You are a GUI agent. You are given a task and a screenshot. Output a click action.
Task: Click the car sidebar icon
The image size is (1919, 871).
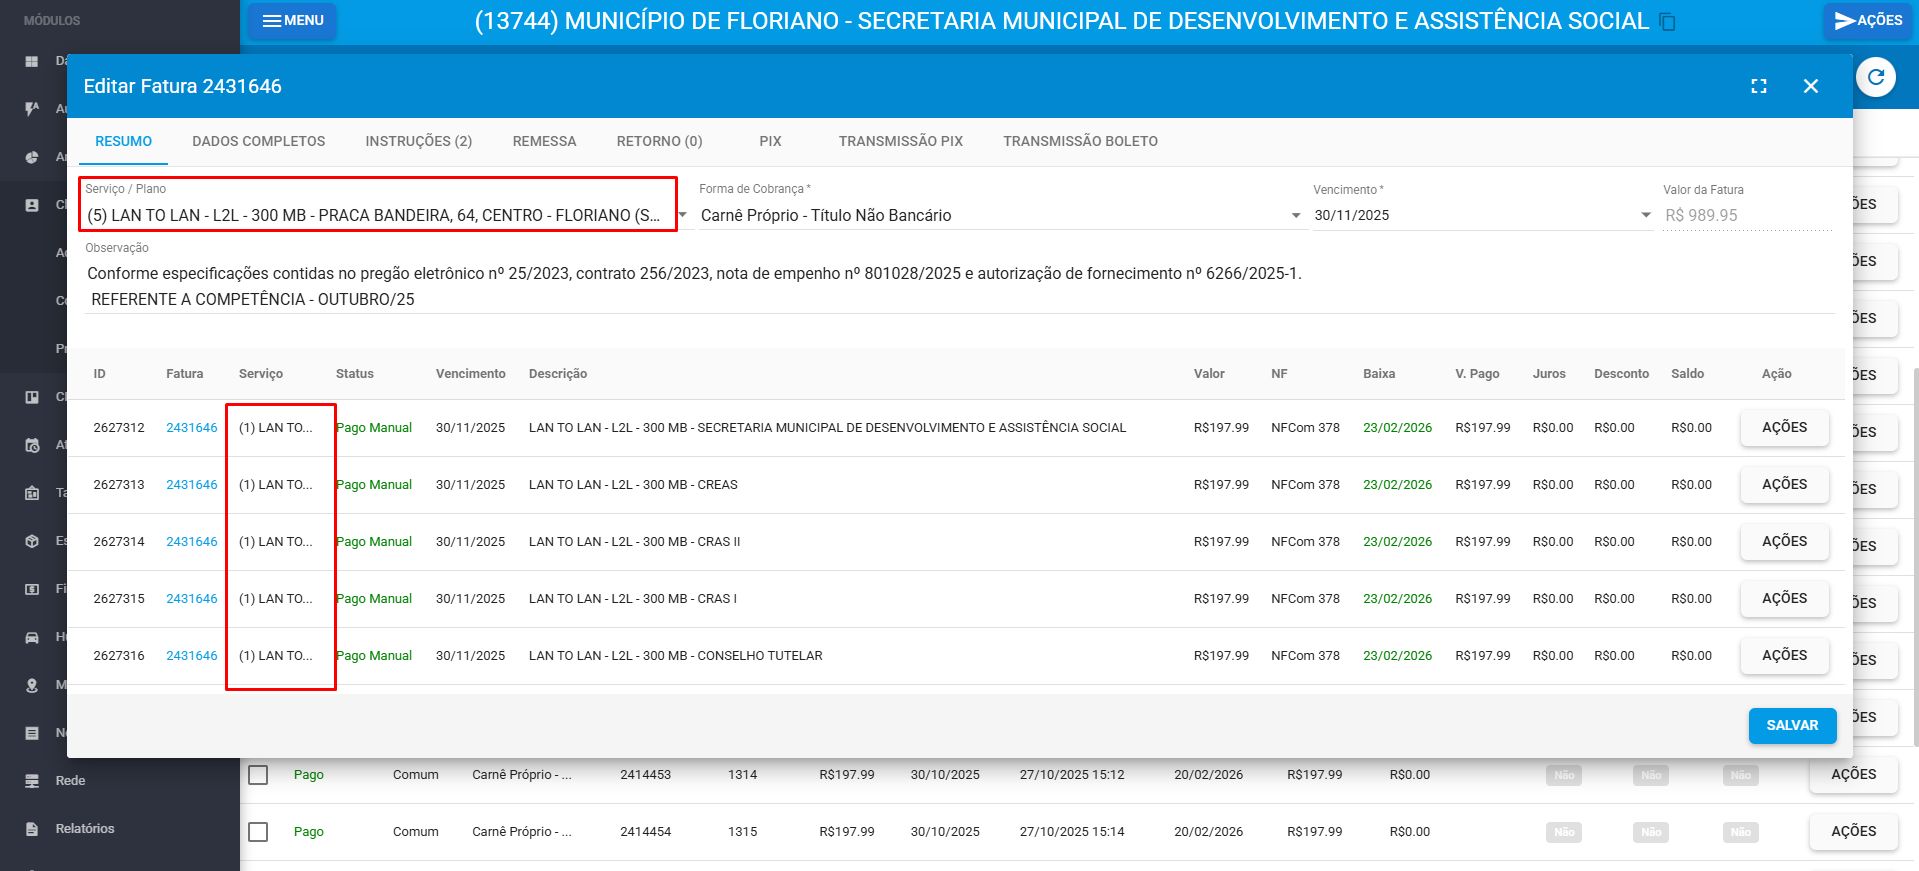pos(32,637)
